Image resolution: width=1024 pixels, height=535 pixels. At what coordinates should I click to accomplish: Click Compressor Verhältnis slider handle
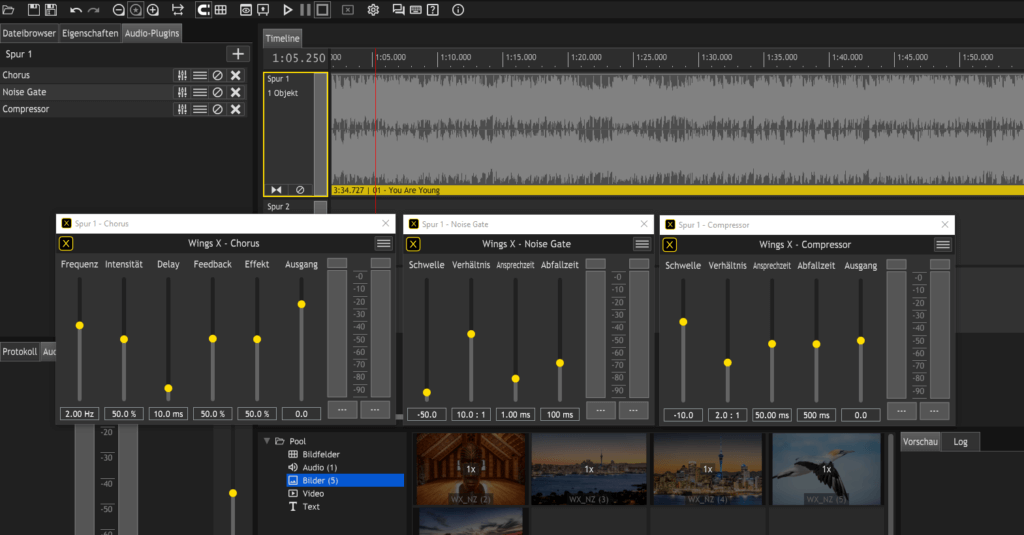point(728,363)
